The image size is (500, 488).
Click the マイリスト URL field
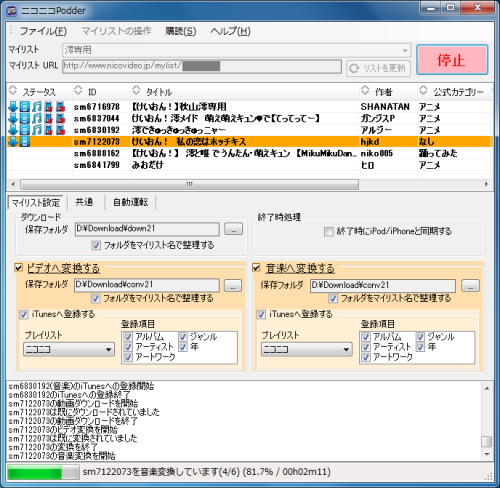point(202,66)
